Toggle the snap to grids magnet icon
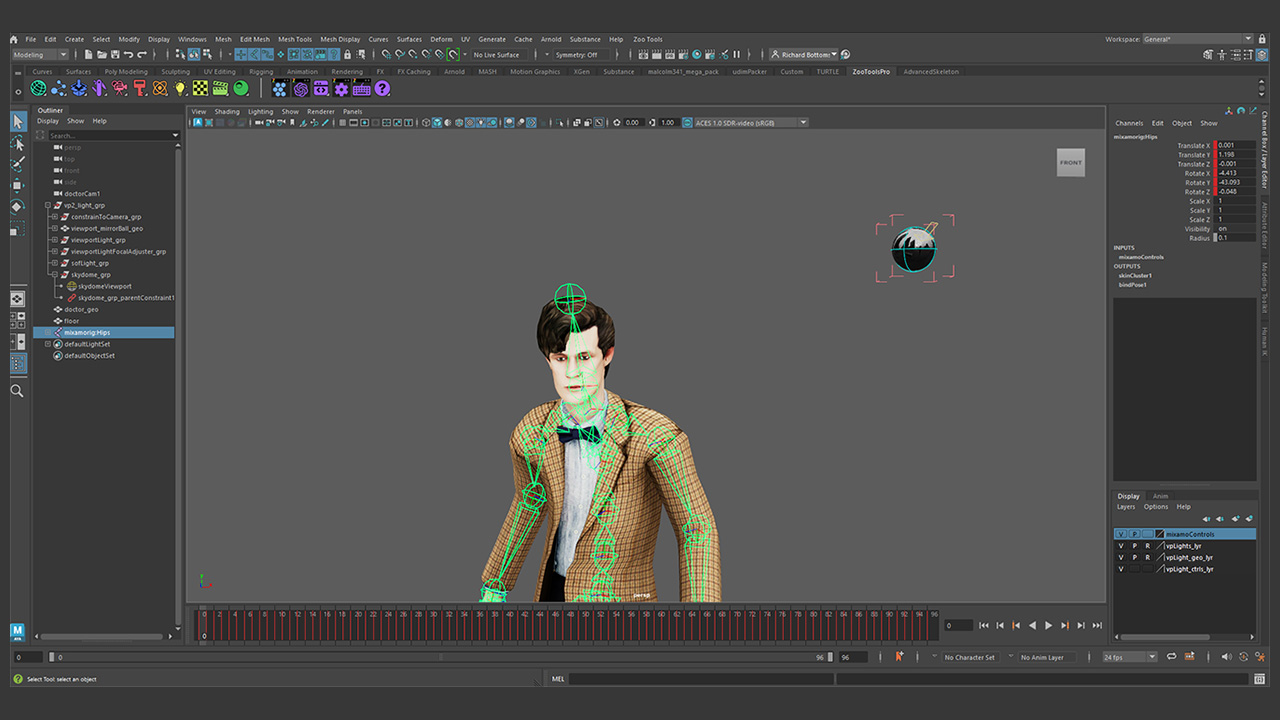The image size is (1280, 720). 385,54
